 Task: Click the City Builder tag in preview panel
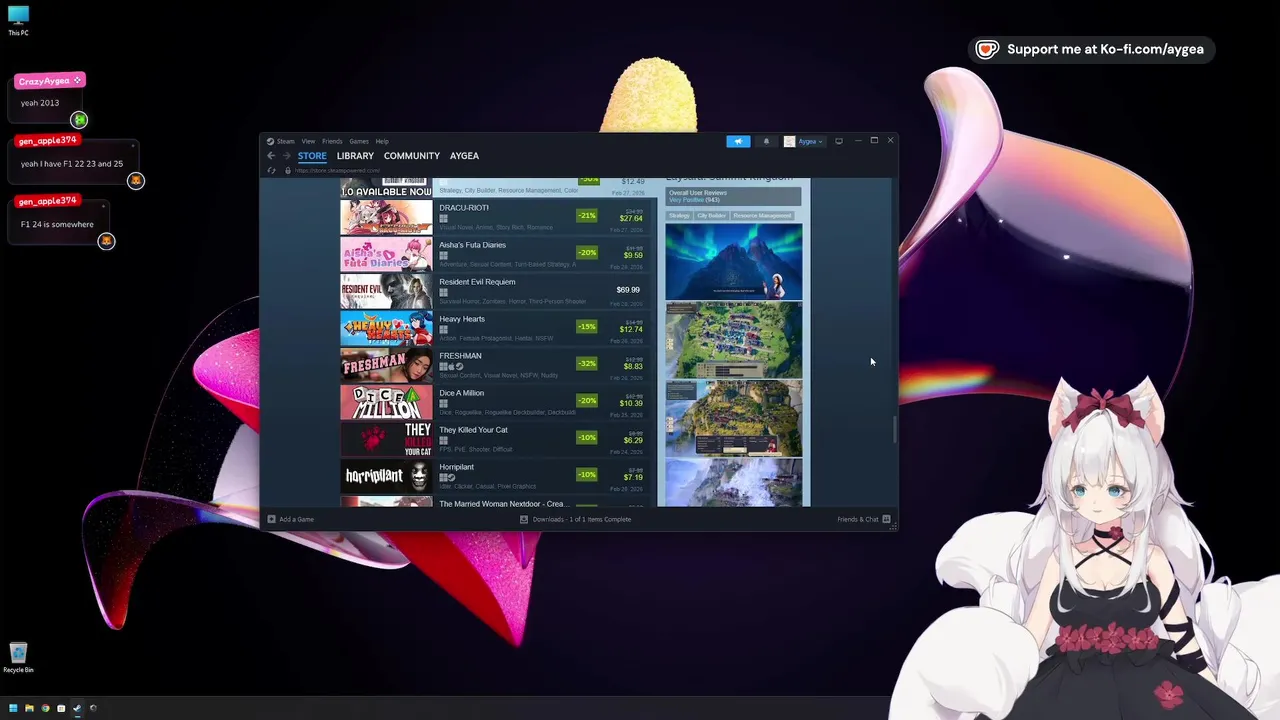click(x=711, y=215)
